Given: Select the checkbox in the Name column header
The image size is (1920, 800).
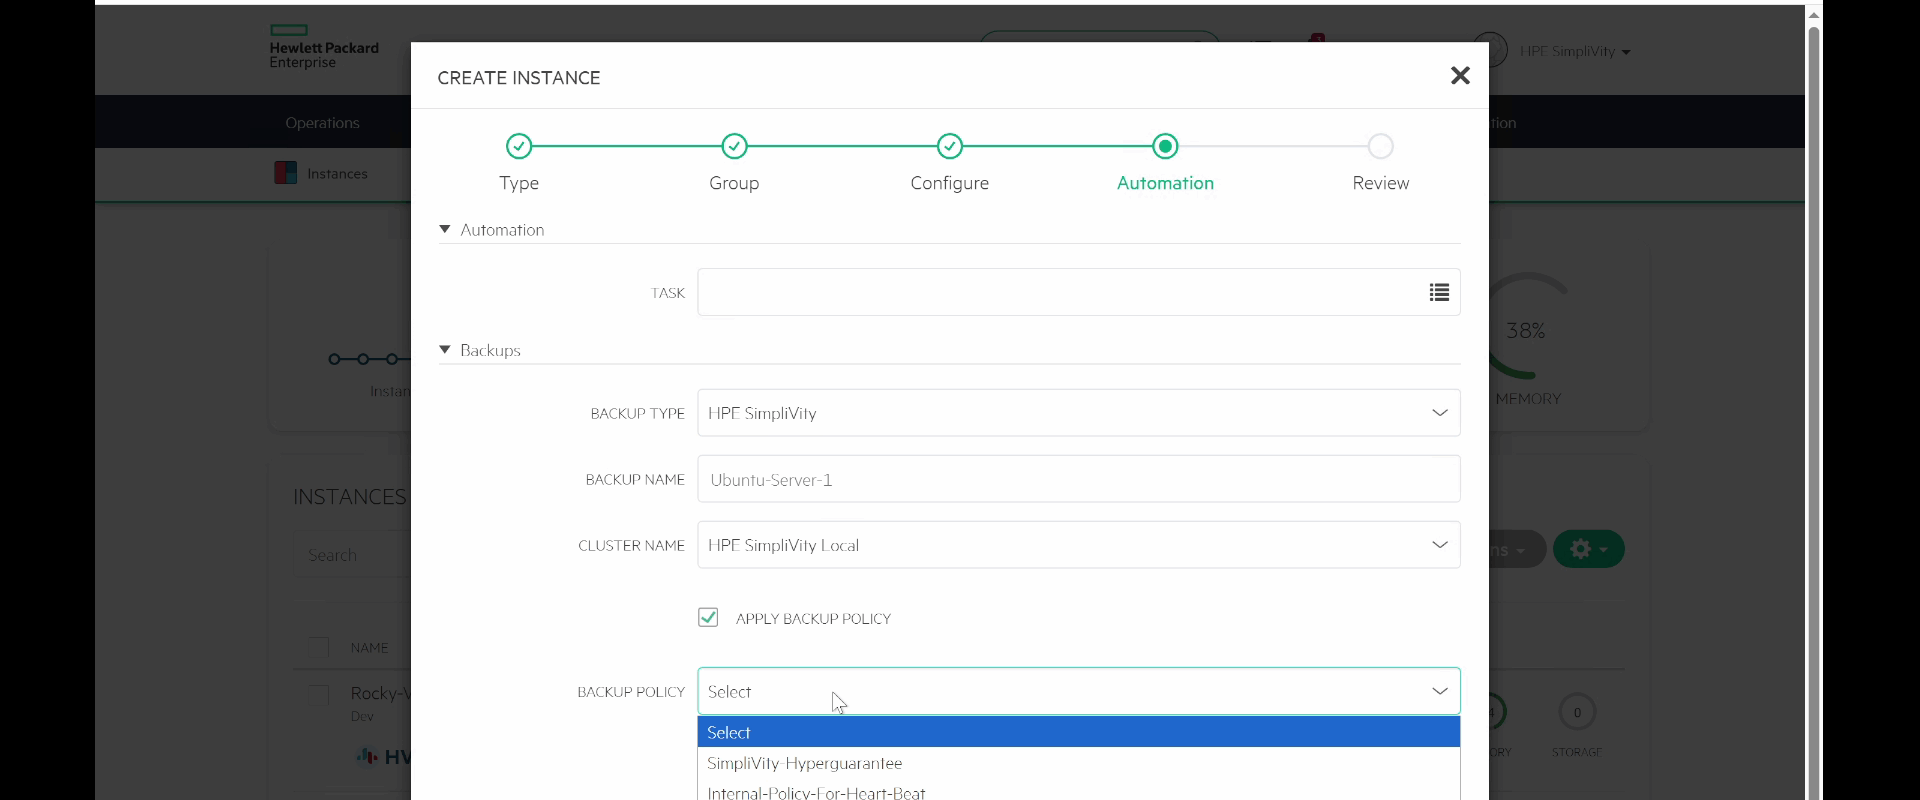Looking at the screenshot, I should (319, 647).
